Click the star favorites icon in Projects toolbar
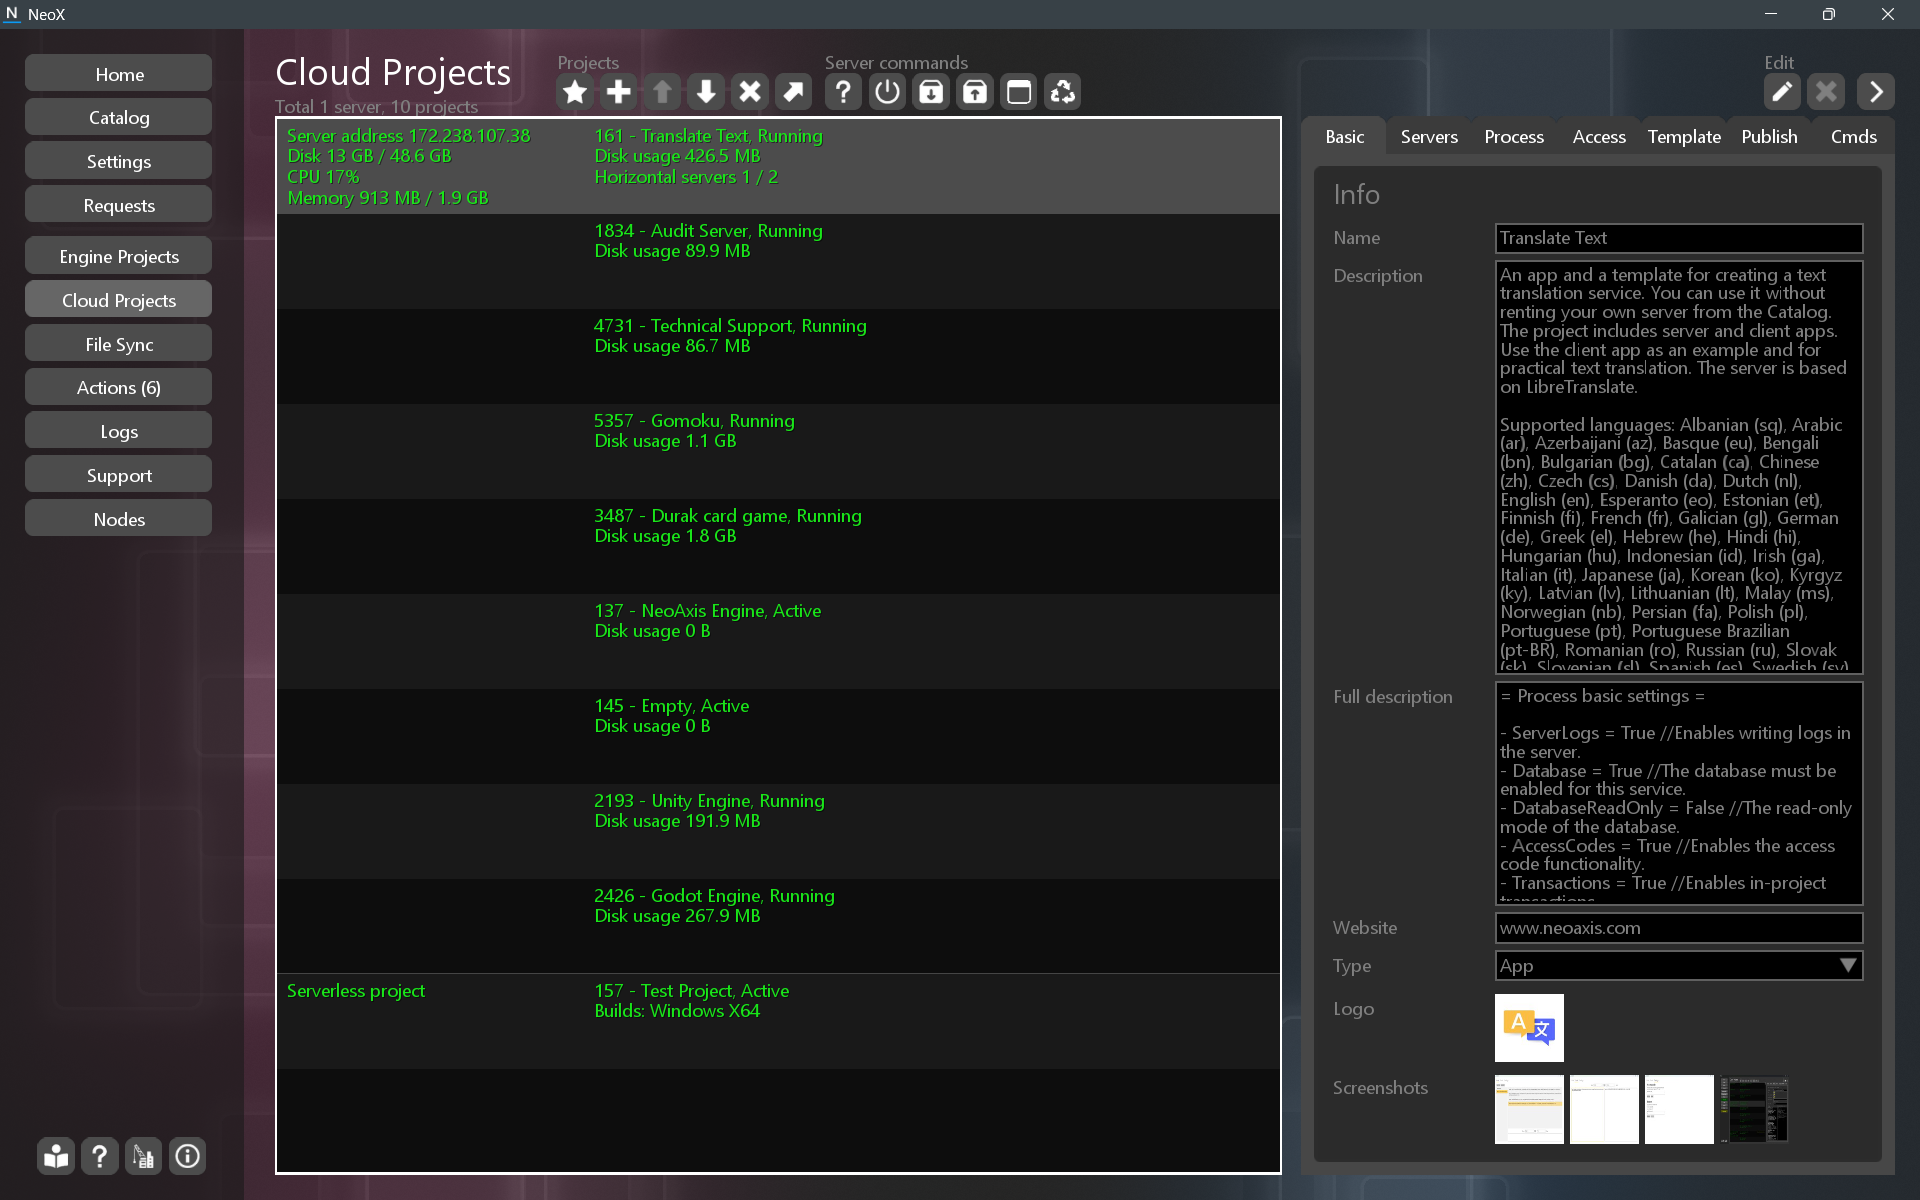Screen dimensions: 1920x1200 tap(575, 92)
